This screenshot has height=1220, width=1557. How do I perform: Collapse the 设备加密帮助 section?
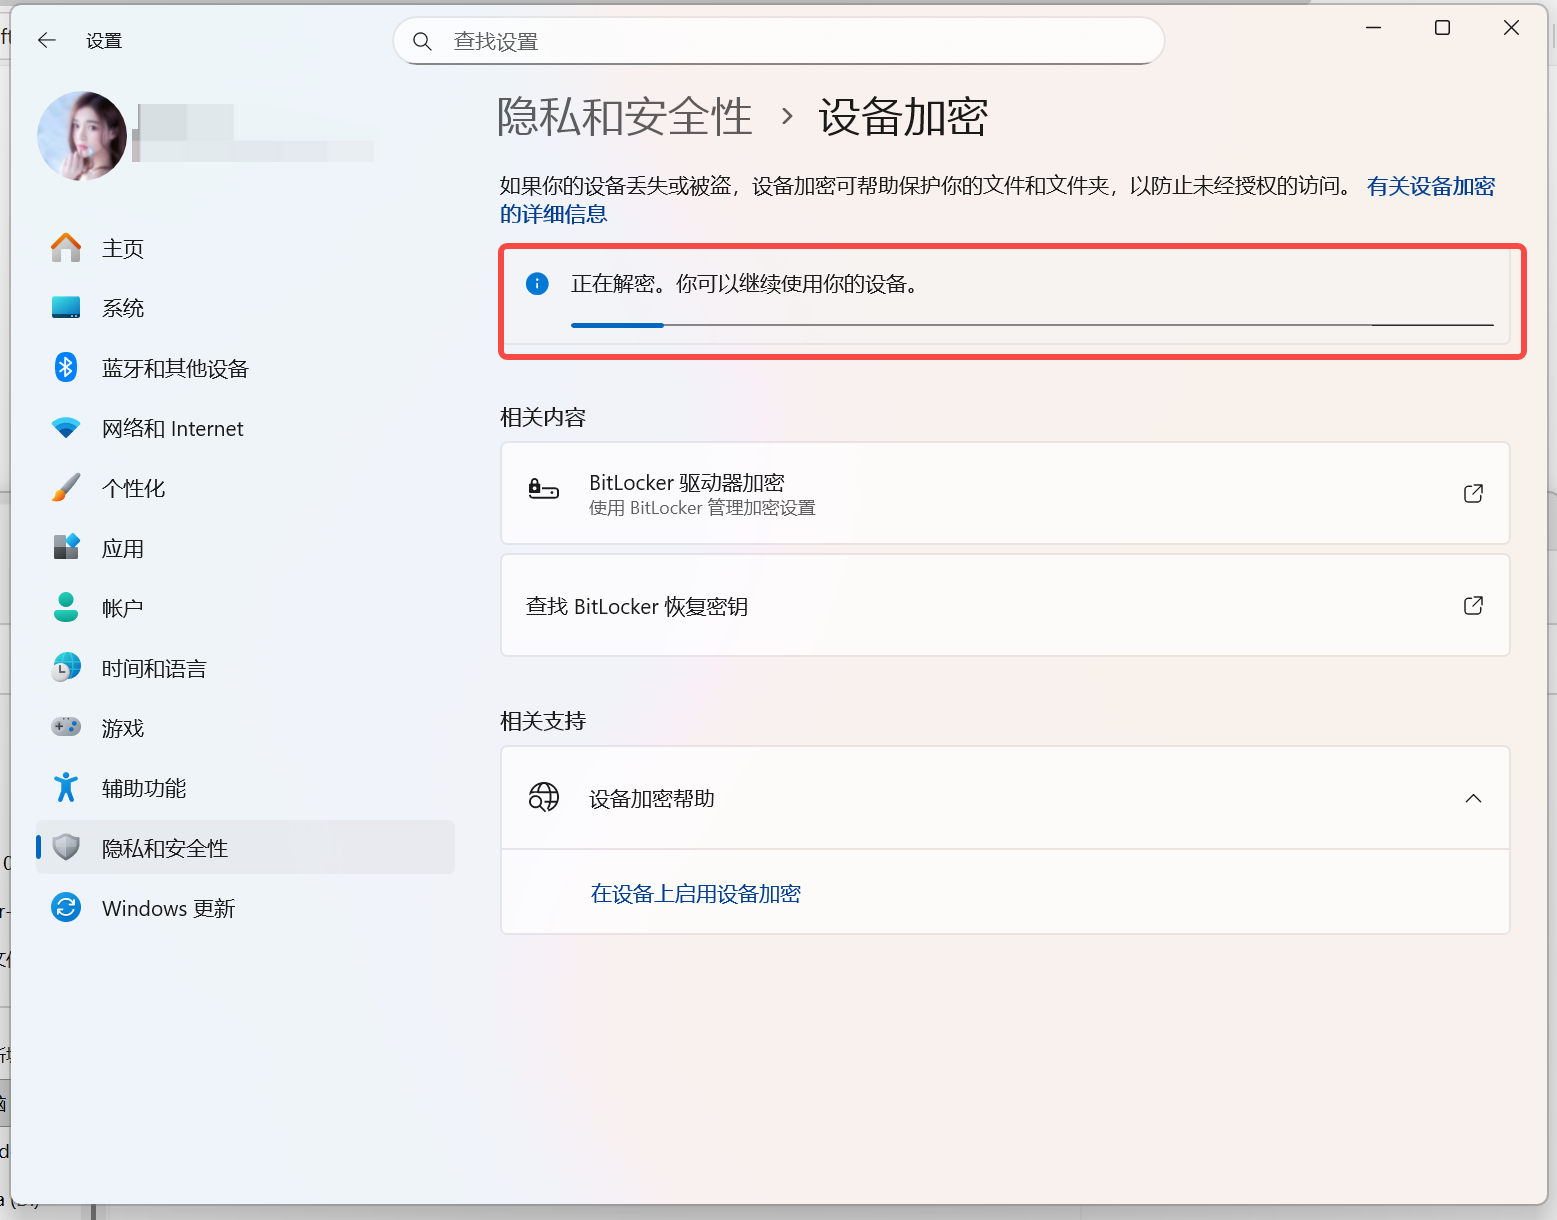(x=1473, y=798)
